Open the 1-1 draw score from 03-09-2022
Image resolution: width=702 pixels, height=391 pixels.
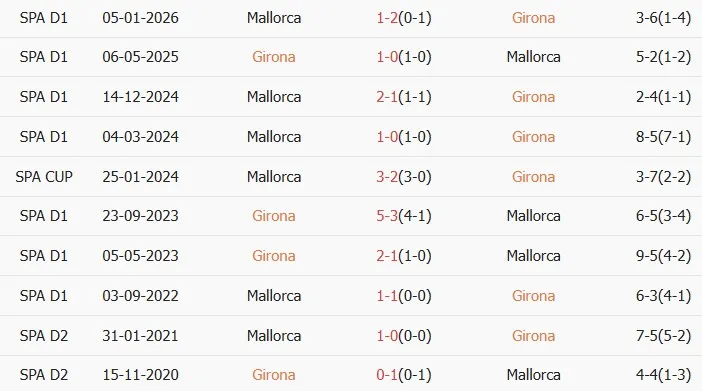[x=387, y=296]
